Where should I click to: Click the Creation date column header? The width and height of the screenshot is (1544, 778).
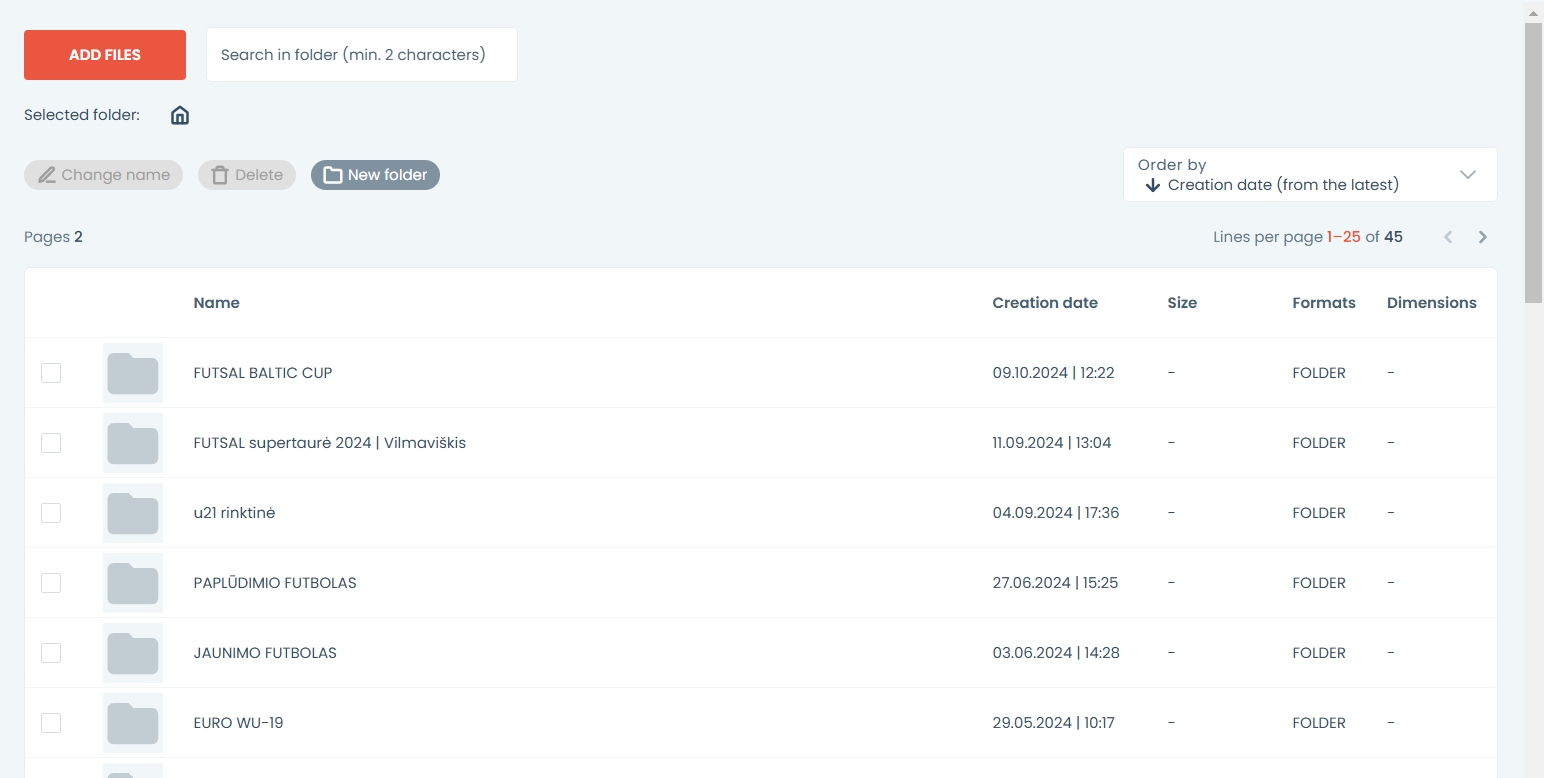(x=1045, y=303)
